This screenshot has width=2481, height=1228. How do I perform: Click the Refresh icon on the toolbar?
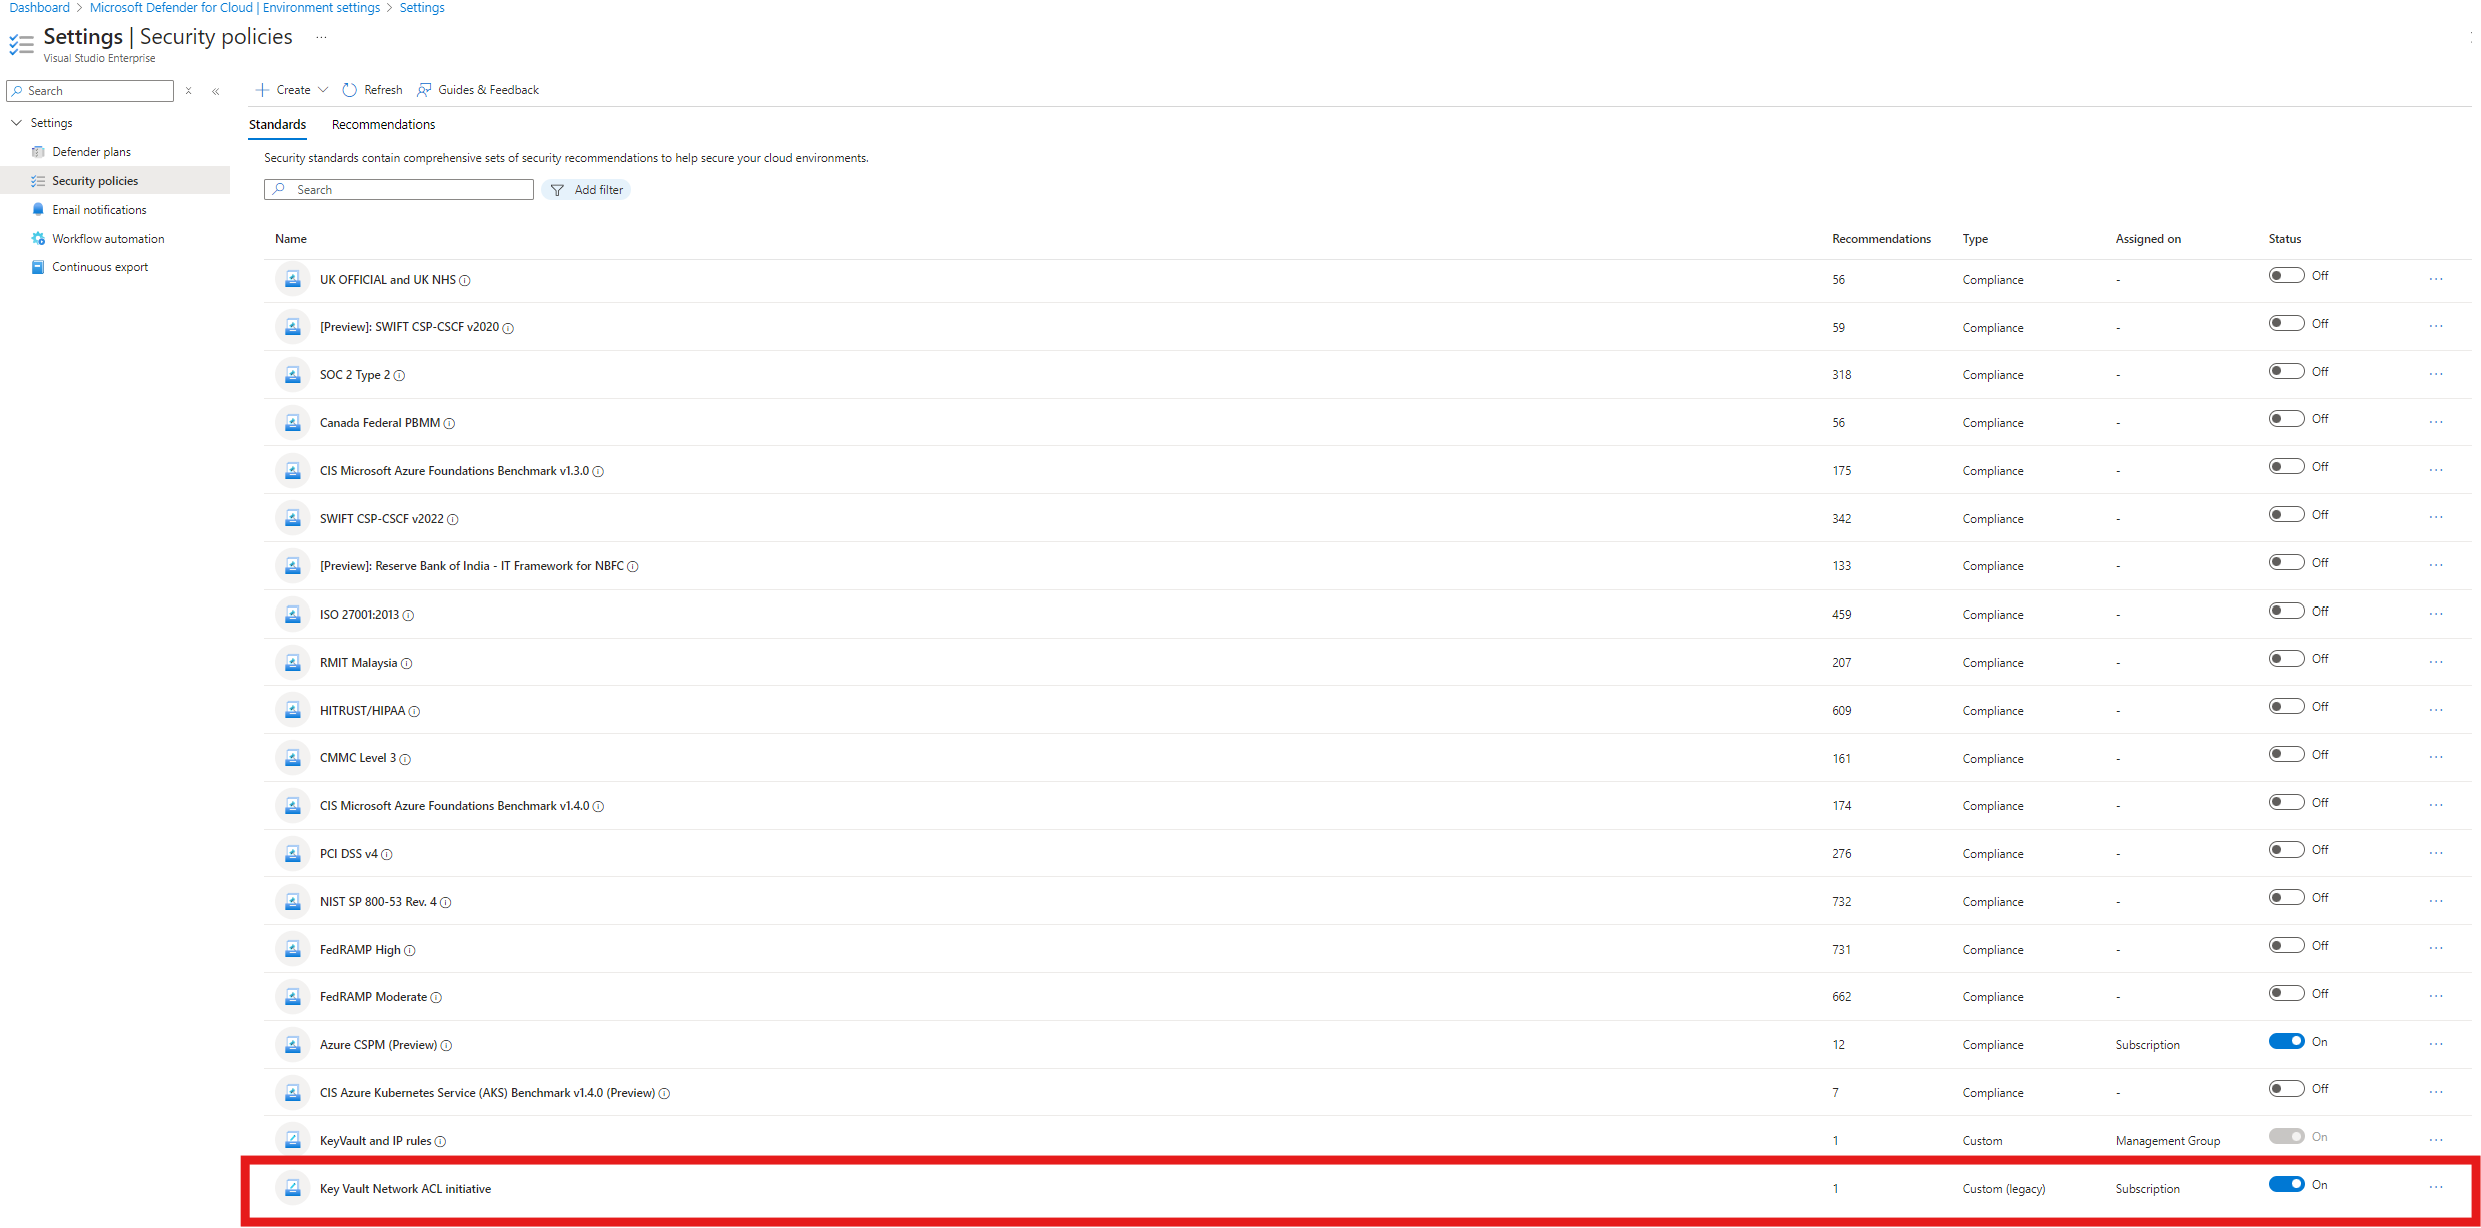click(349, 89)
